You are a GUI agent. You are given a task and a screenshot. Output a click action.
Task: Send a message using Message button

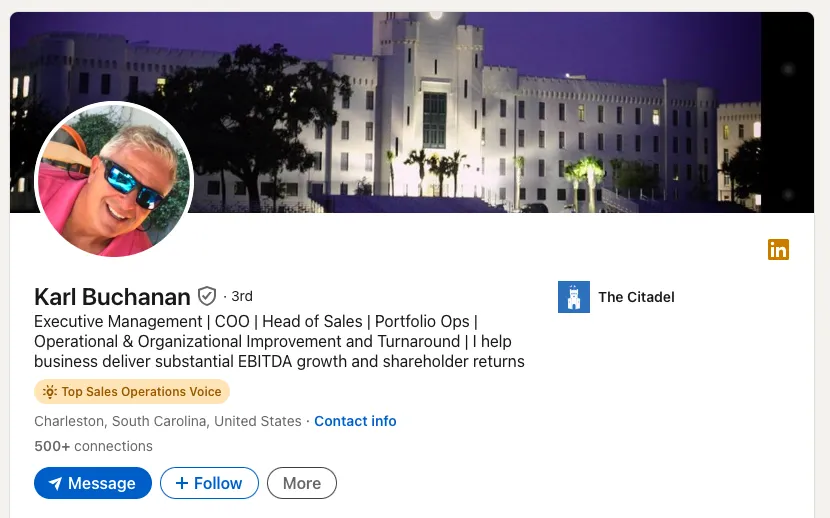point(93,483)
